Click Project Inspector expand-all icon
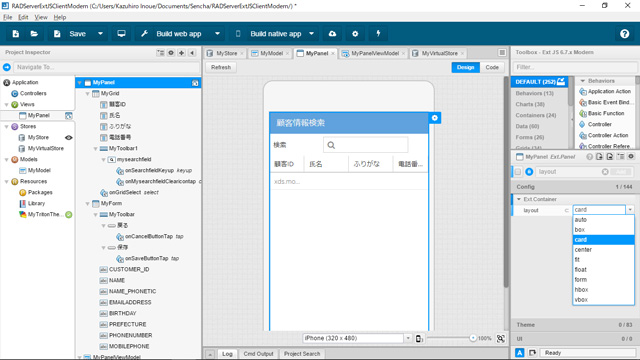The height and width of the screenshot is (360, 640). point(160,53)
